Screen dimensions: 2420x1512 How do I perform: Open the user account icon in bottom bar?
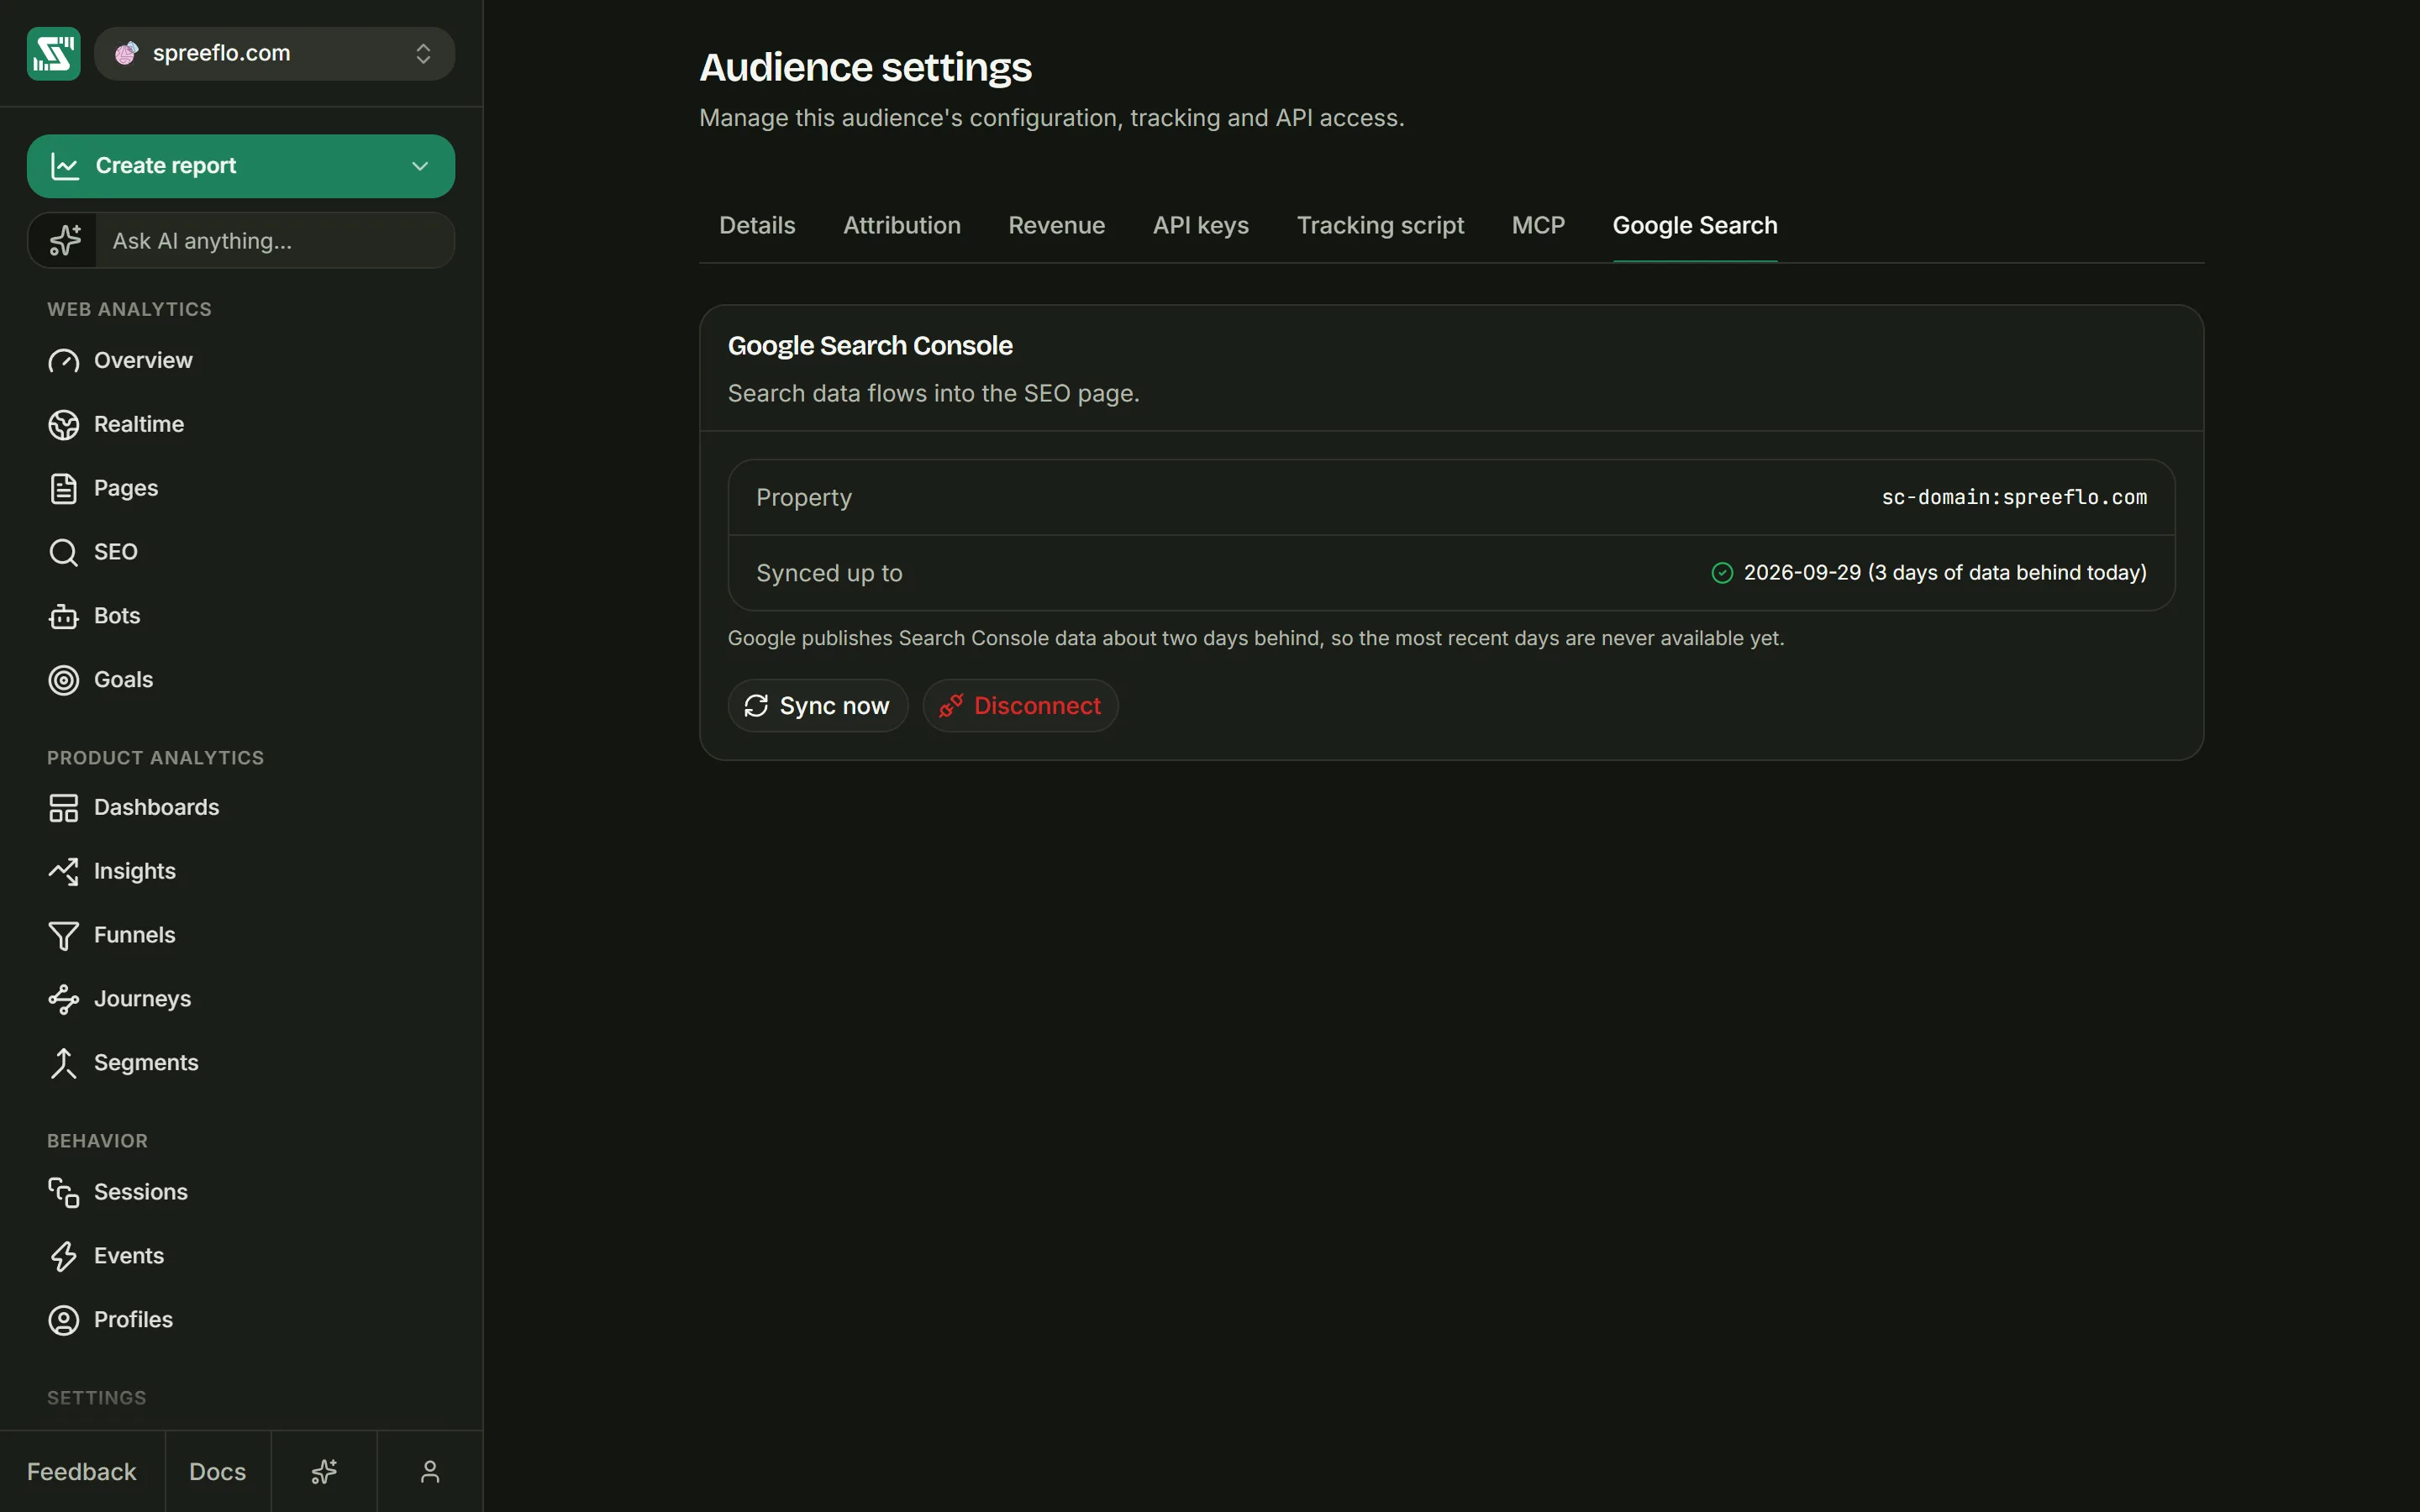pyautogui.click(x=430, y=1472)
